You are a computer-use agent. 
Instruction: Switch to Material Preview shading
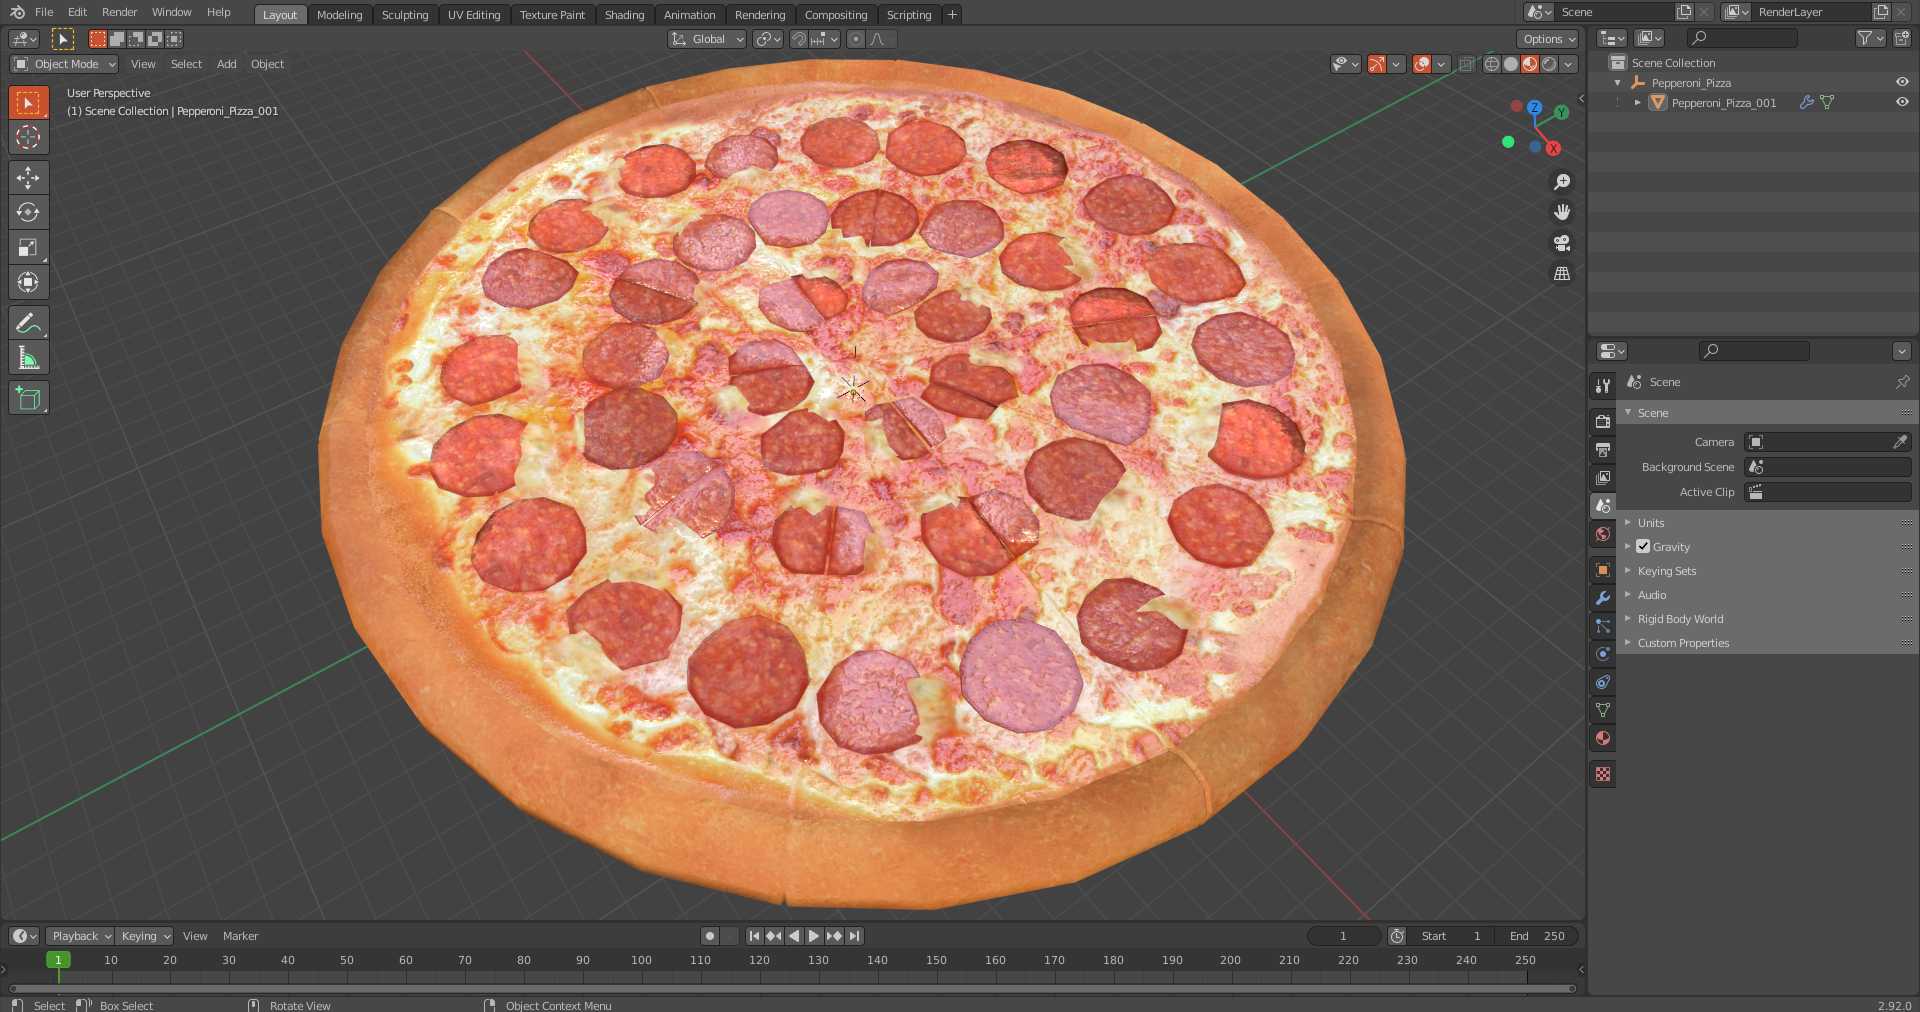pyautogui.click(x=1530, y=64)
